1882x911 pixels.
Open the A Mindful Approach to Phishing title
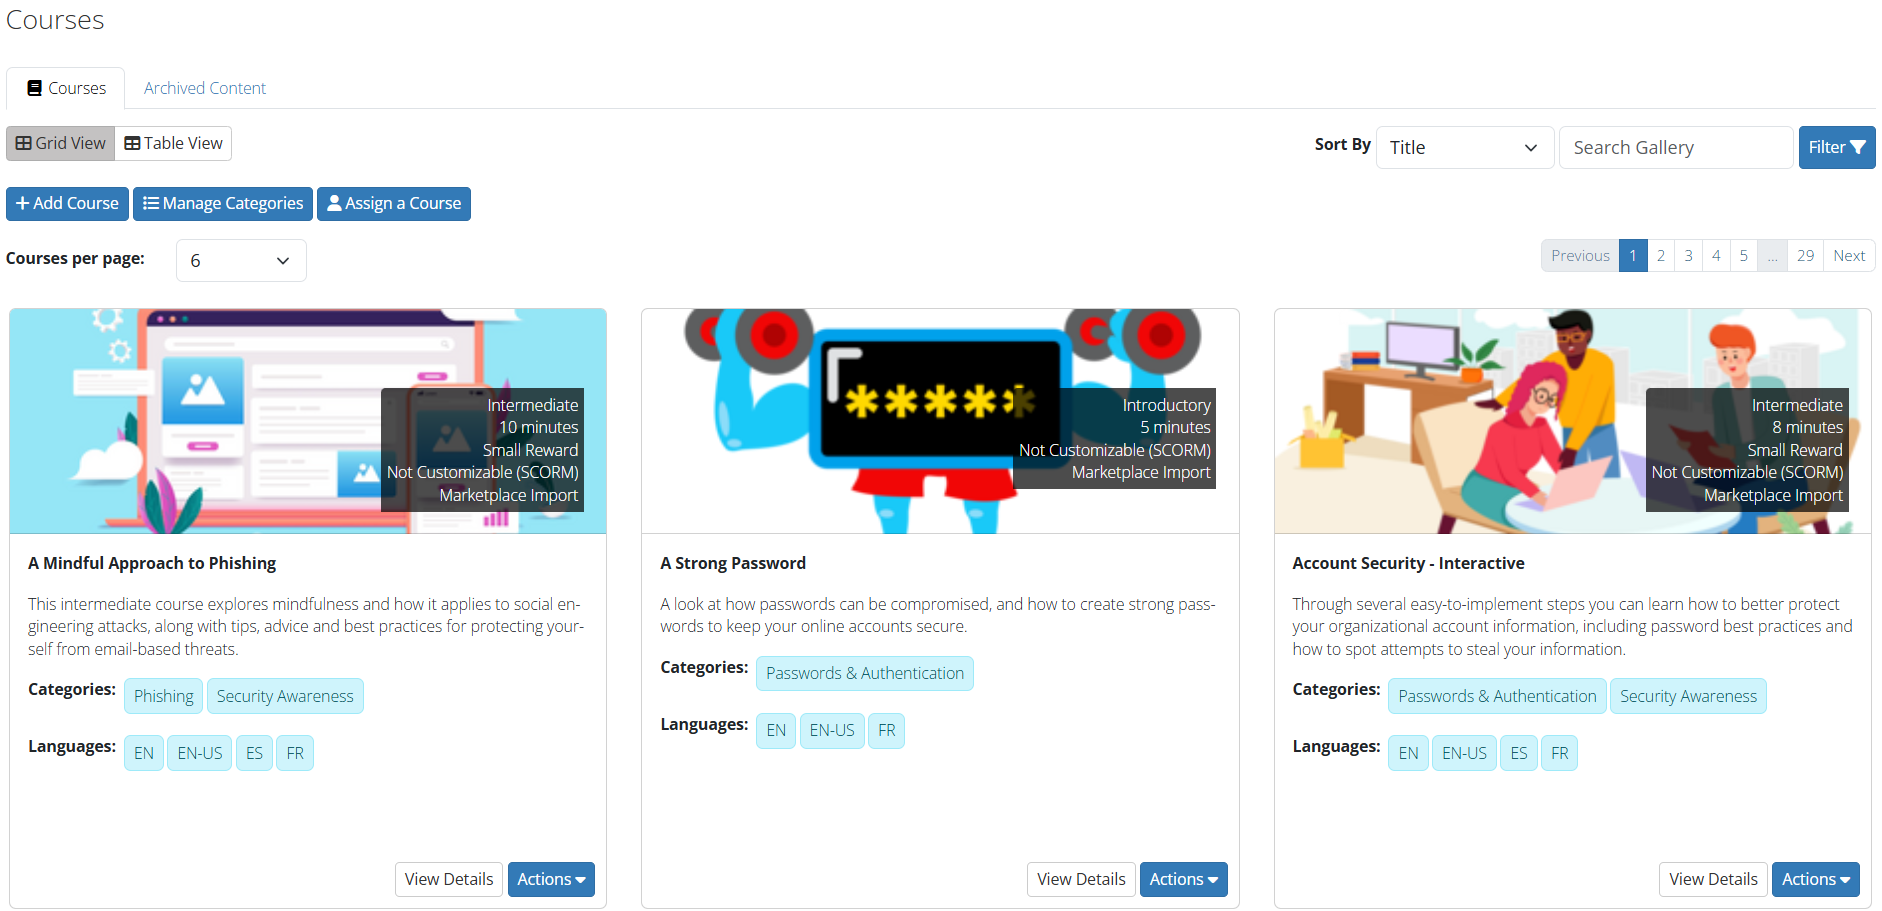click(152, 563)
